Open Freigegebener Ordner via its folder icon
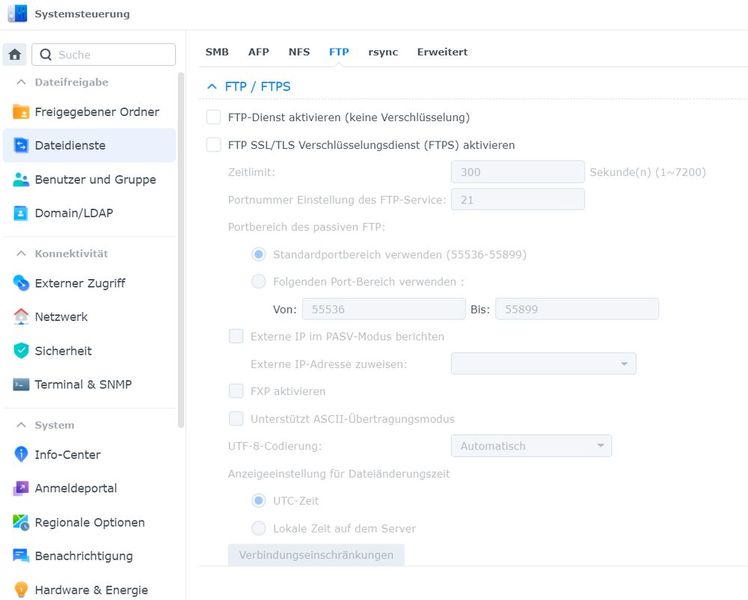 (x=21, y=112)
